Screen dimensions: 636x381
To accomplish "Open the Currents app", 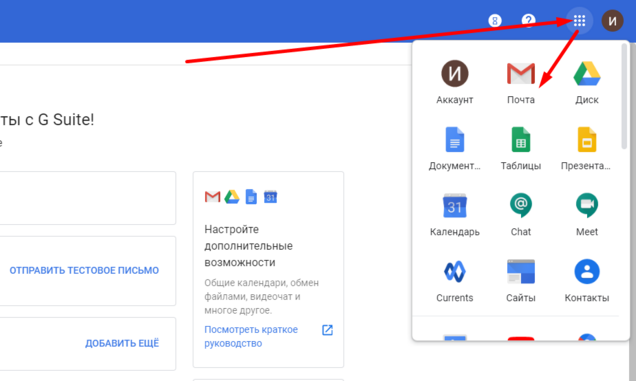I will coord(455,281).
